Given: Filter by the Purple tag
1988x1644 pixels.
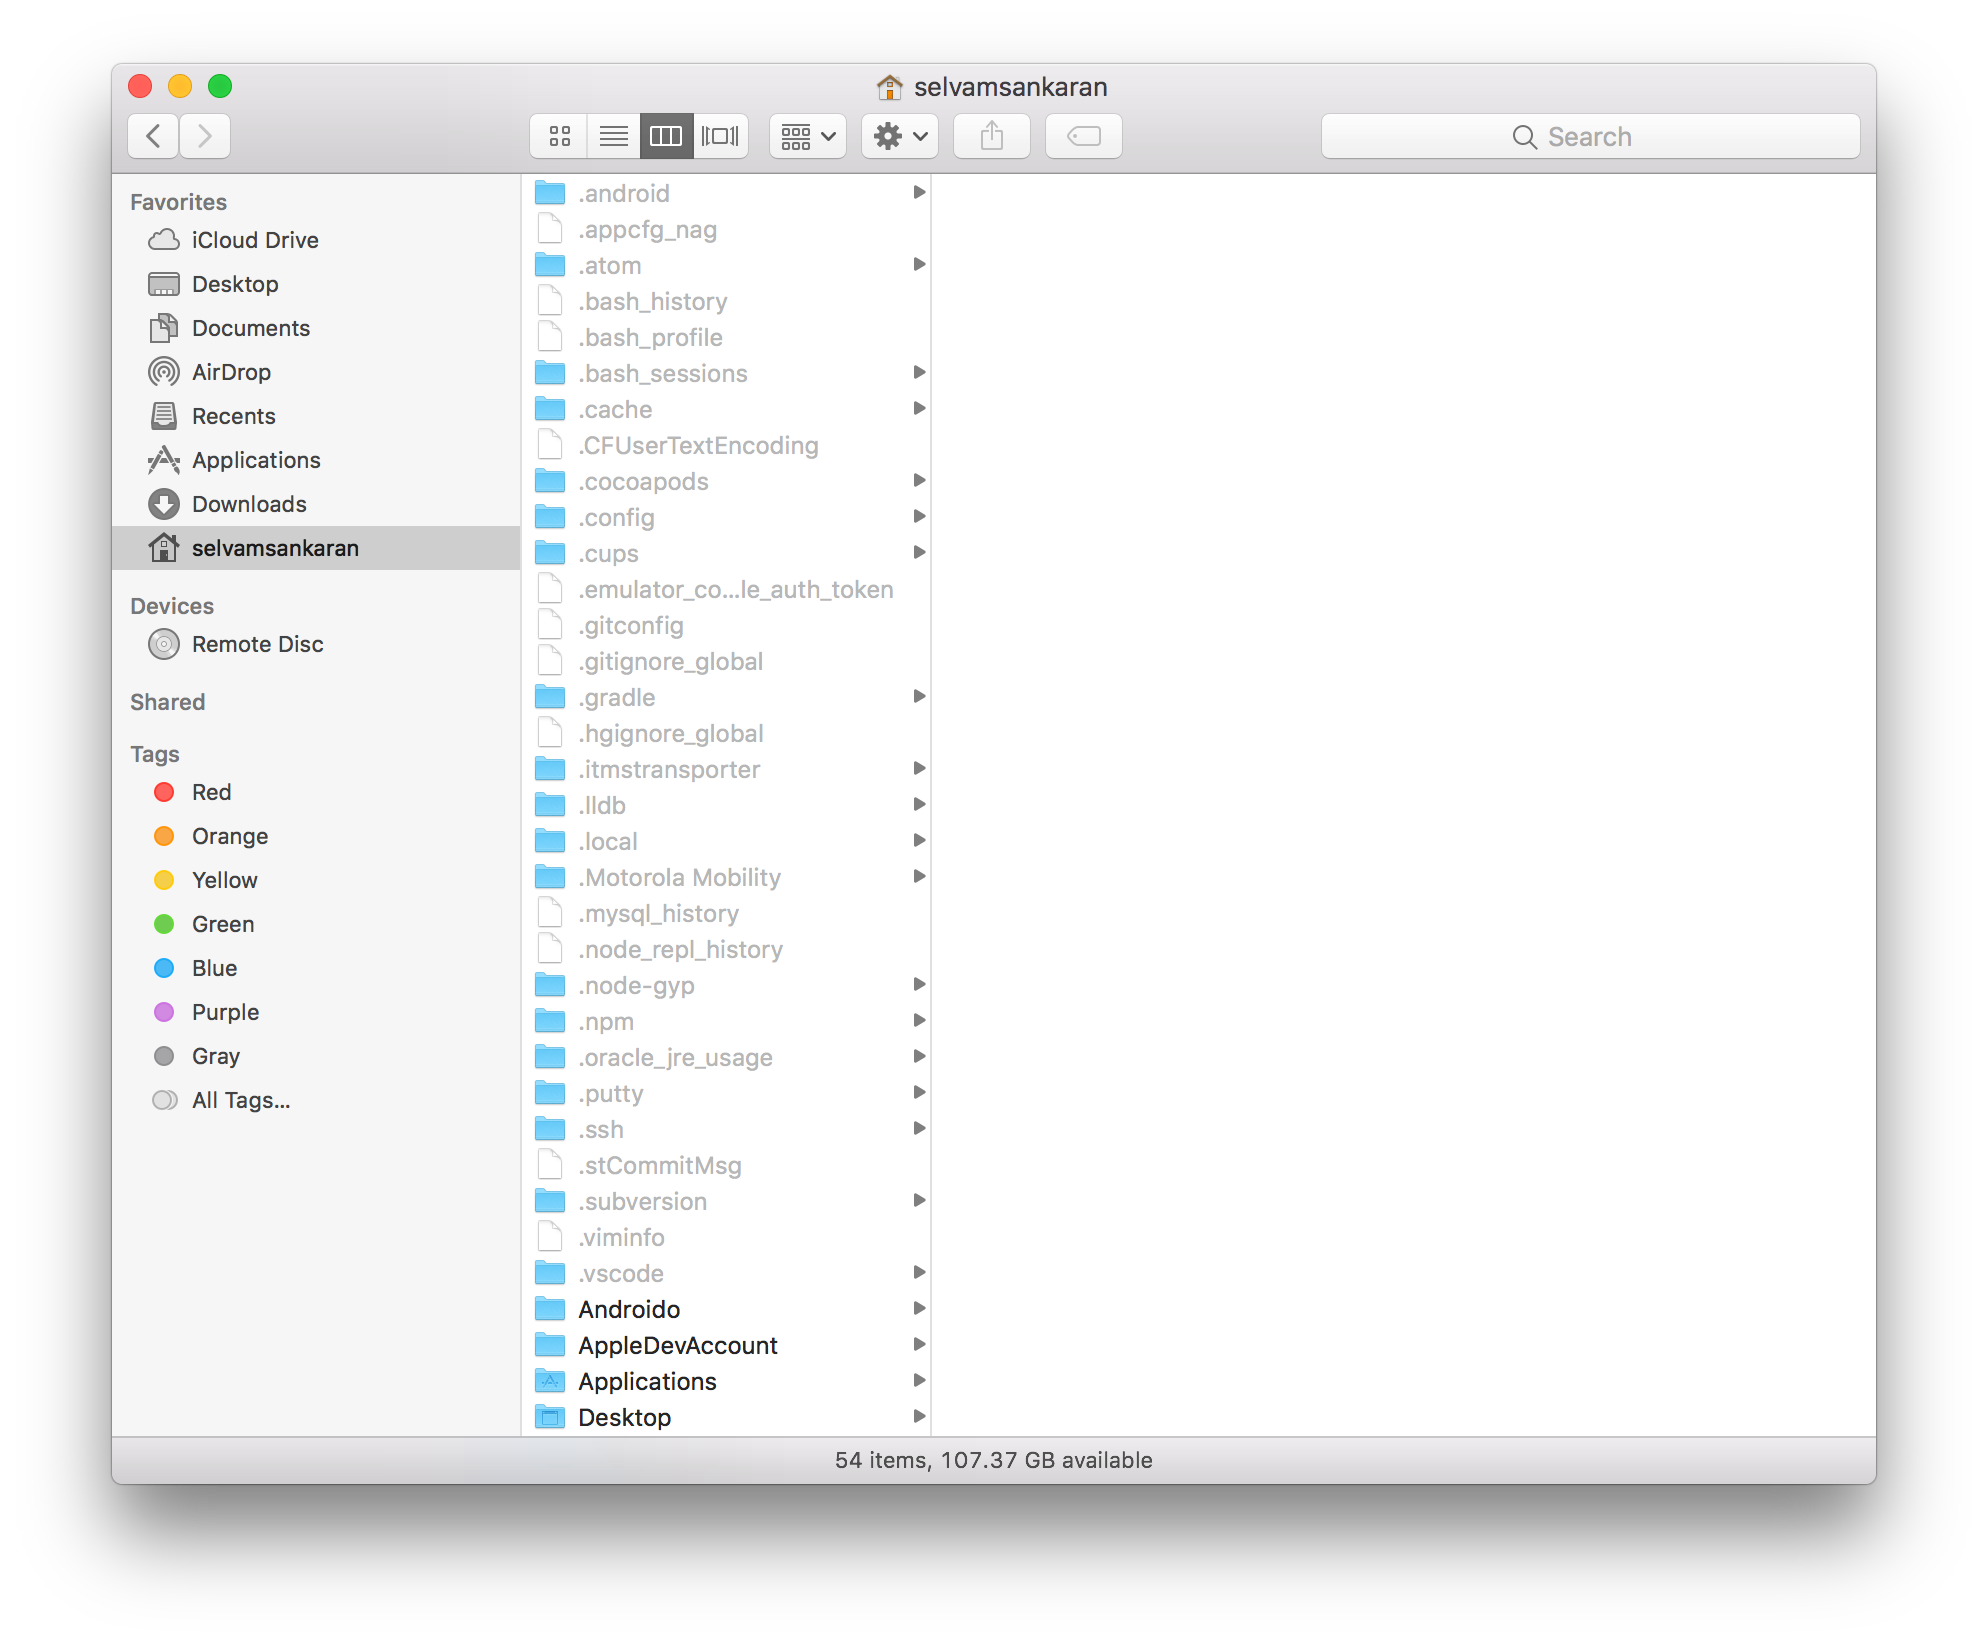Looking at the screenshot, I should [x=316, y=1012].
